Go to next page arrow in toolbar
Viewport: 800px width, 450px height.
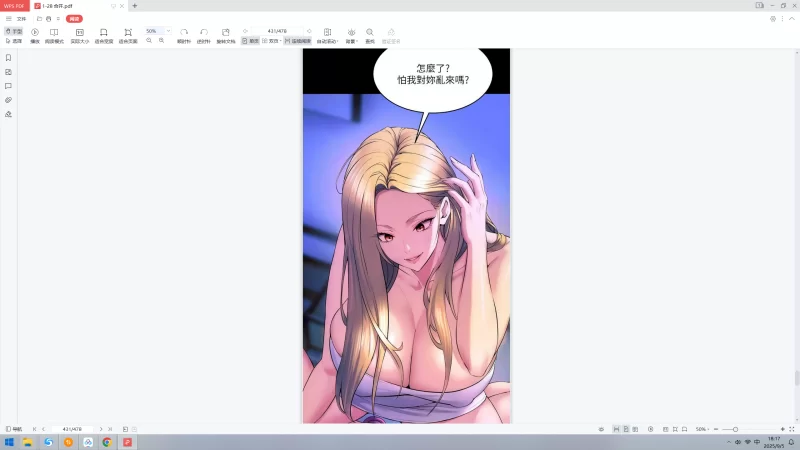(309, 31)
